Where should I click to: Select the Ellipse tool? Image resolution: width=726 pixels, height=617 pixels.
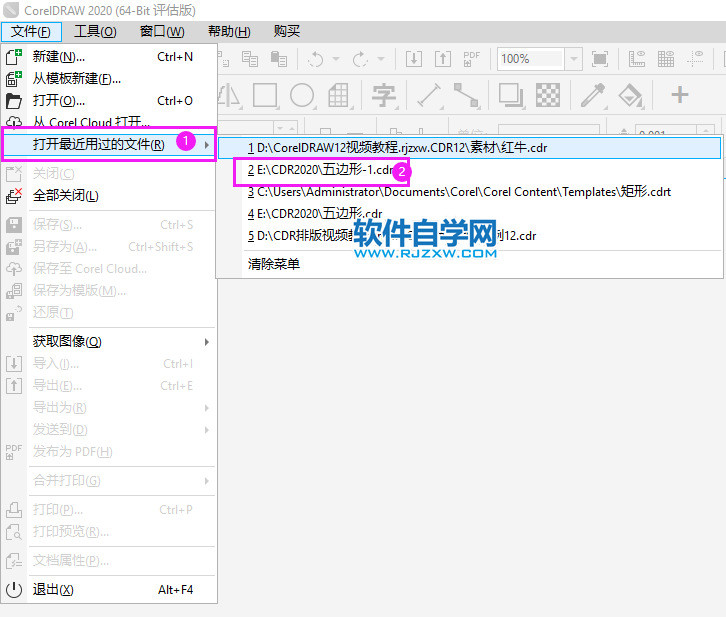(x=302, y=95)
